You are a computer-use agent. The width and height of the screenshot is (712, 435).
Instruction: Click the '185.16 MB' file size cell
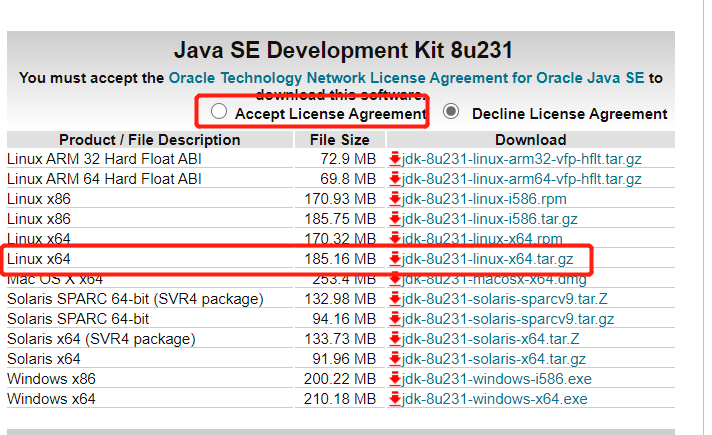[x=340, y=259]
